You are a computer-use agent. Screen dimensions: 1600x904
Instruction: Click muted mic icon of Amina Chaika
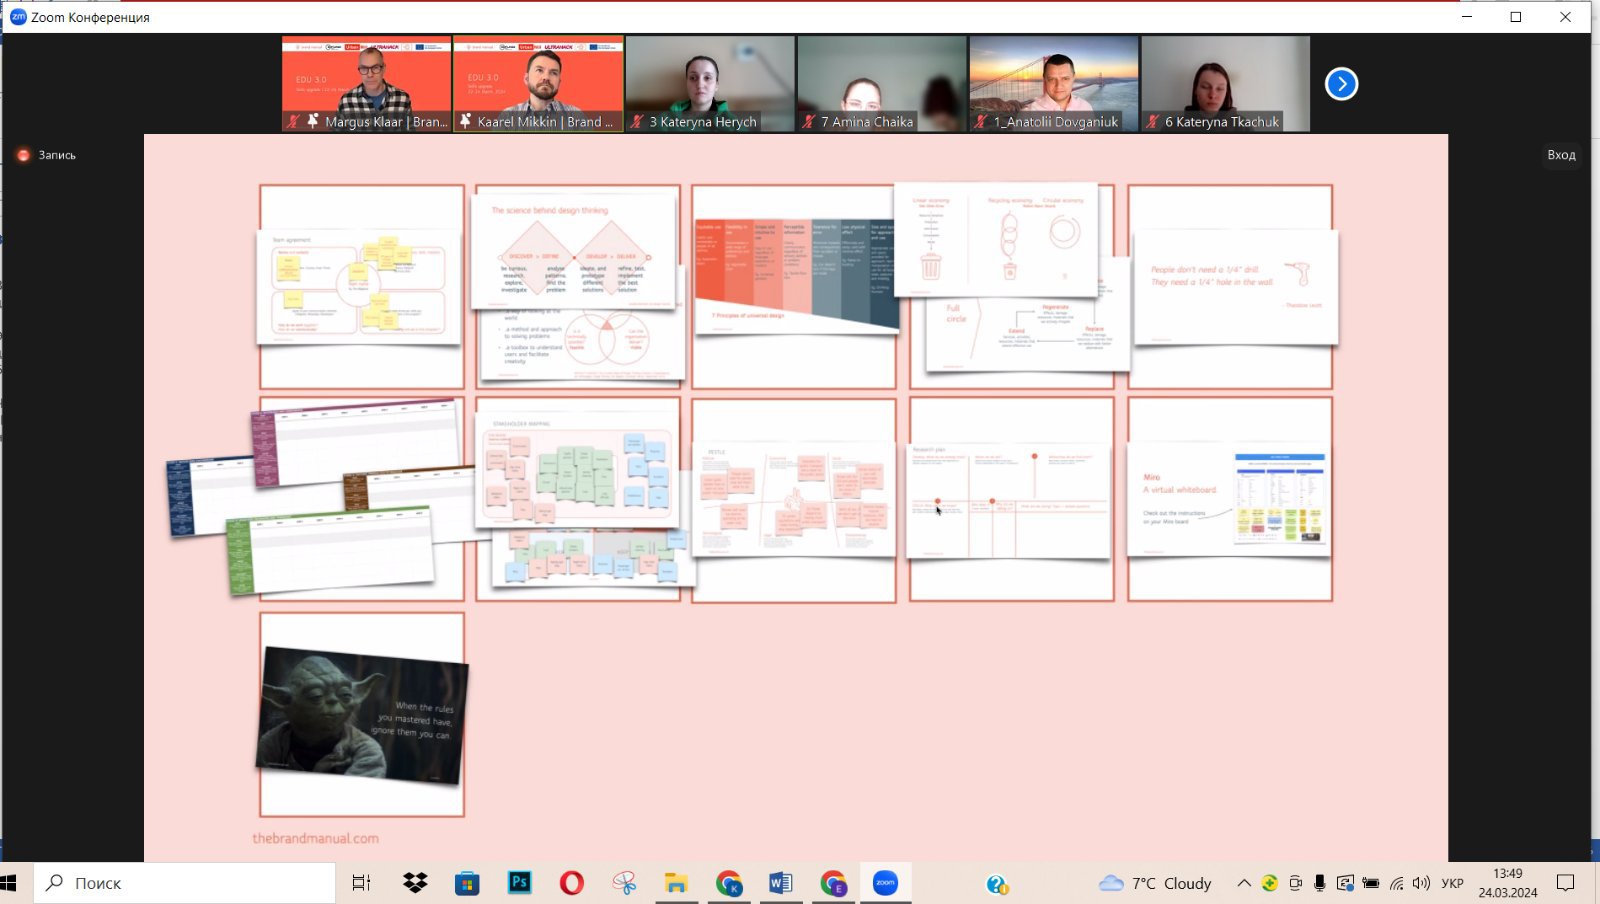pyautogui.click(x=809, y=121)
